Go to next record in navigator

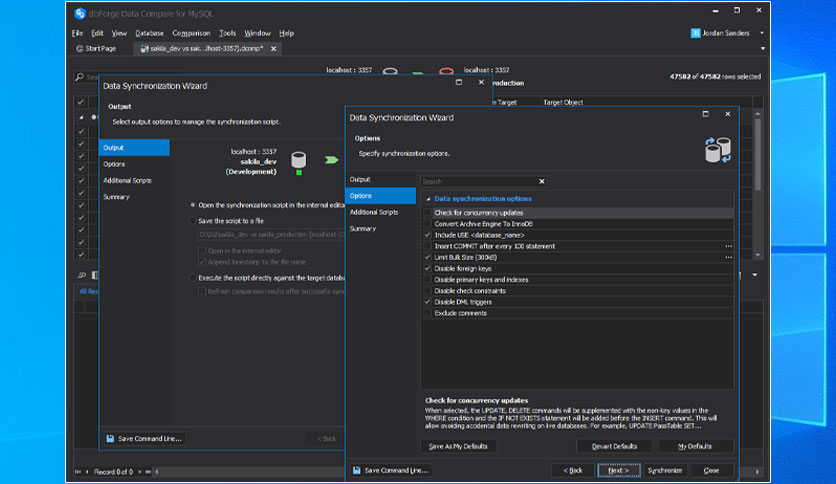pyautogui.click(x=140, y=472)
